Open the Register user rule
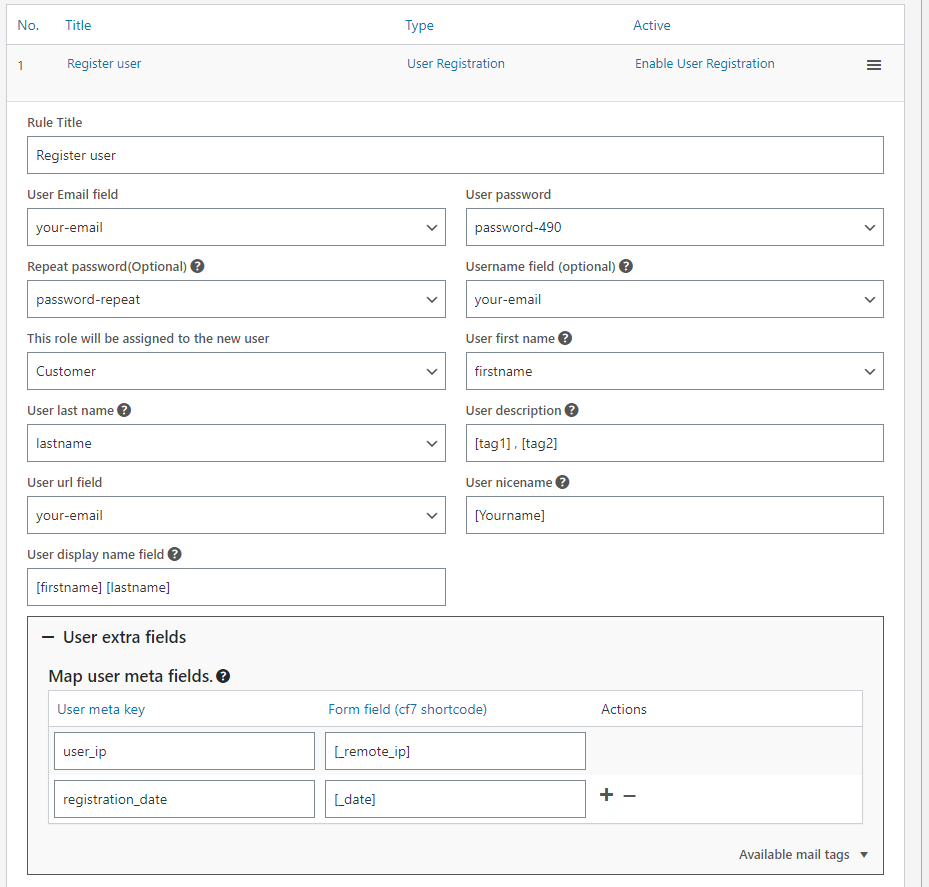 click(x=103, y=63)
